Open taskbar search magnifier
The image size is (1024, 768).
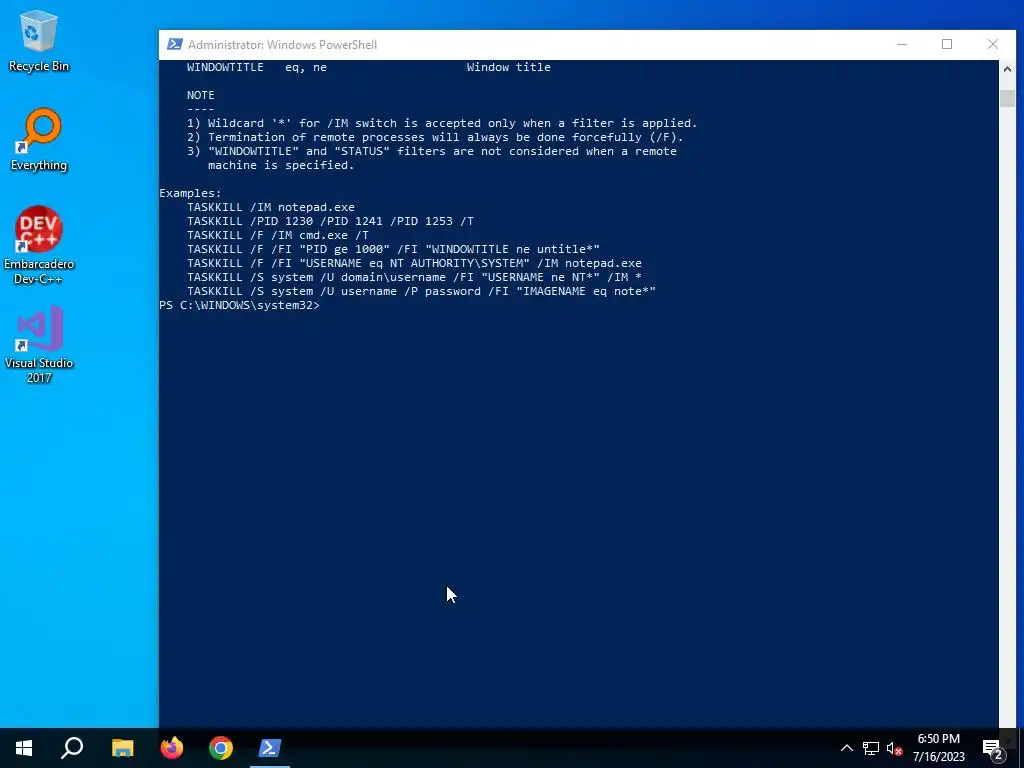[x=72, y=748]
